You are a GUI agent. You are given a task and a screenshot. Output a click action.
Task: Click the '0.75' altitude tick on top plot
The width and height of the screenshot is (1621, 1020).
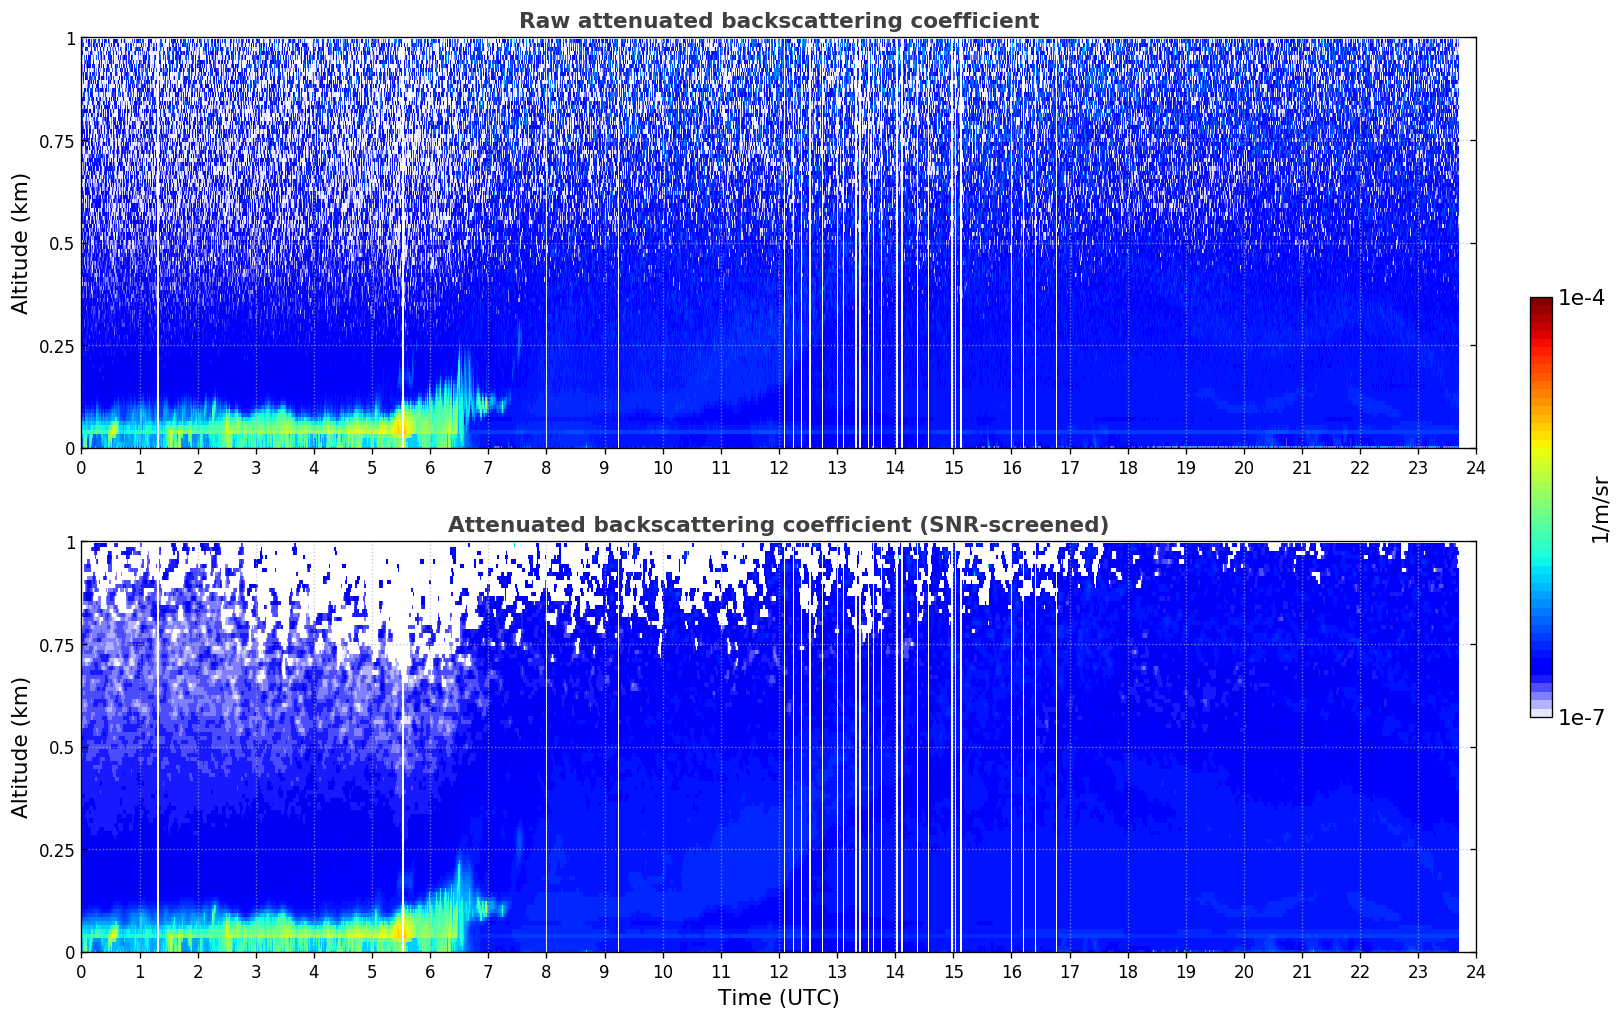click(x=57, y=142)
